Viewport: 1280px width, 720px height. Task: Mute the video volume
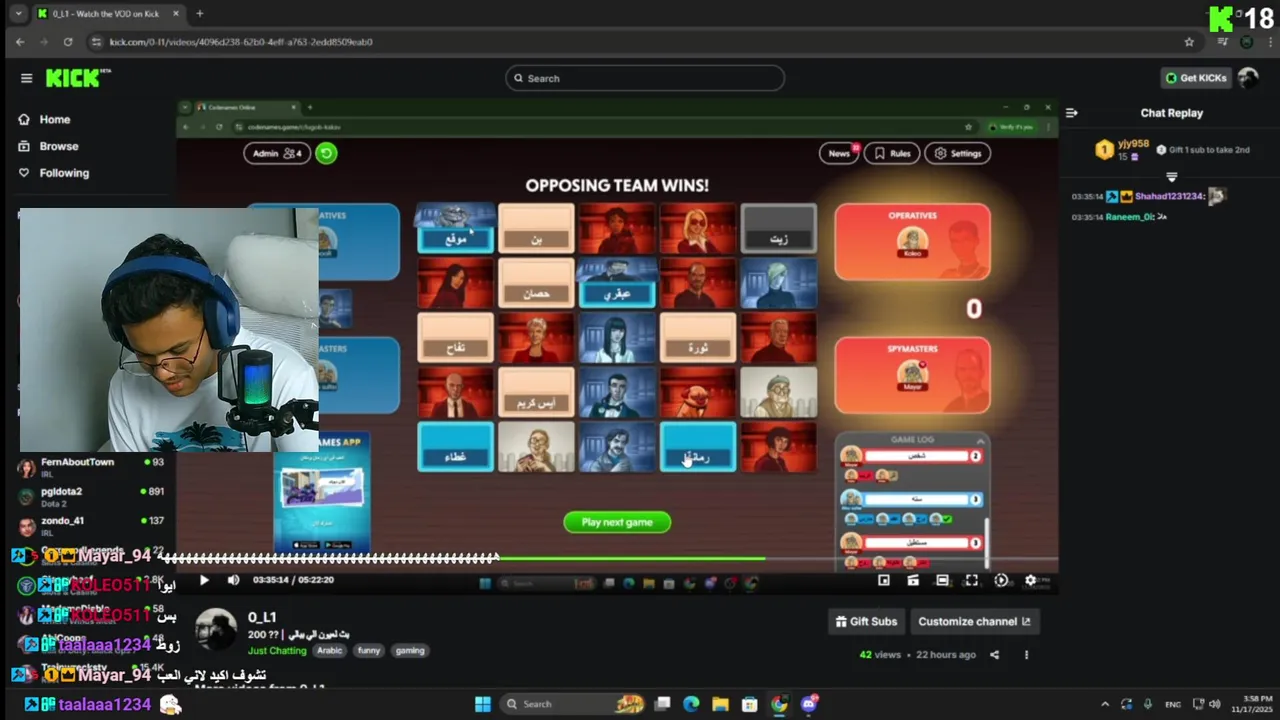coord(233,580)
